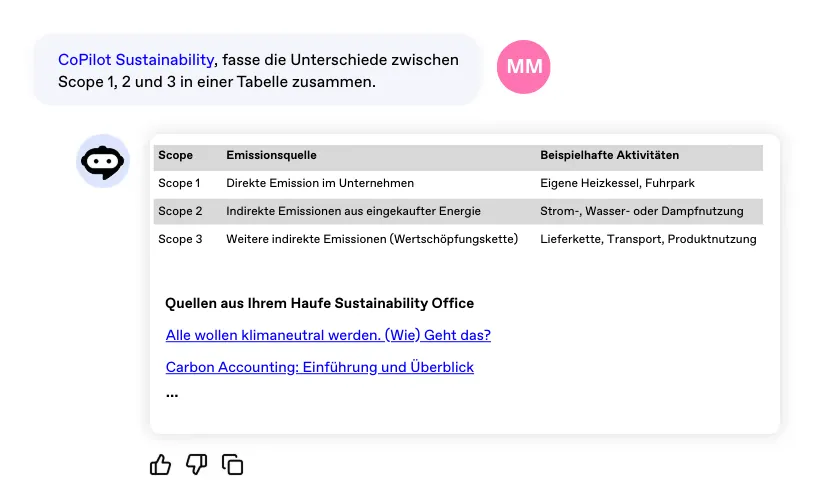Click 'Lieferkette, Transport, Produktnutzung' cell
This screenshot has height=500, width=820.
(x=648, y=239)
